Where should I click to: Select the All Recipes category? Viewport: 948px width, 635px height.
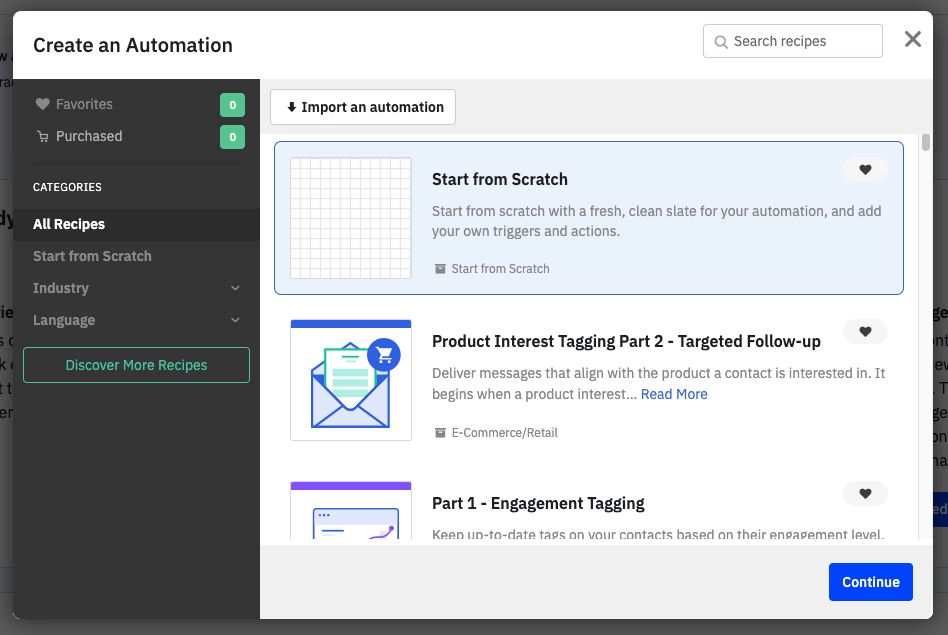click(69, 224)
